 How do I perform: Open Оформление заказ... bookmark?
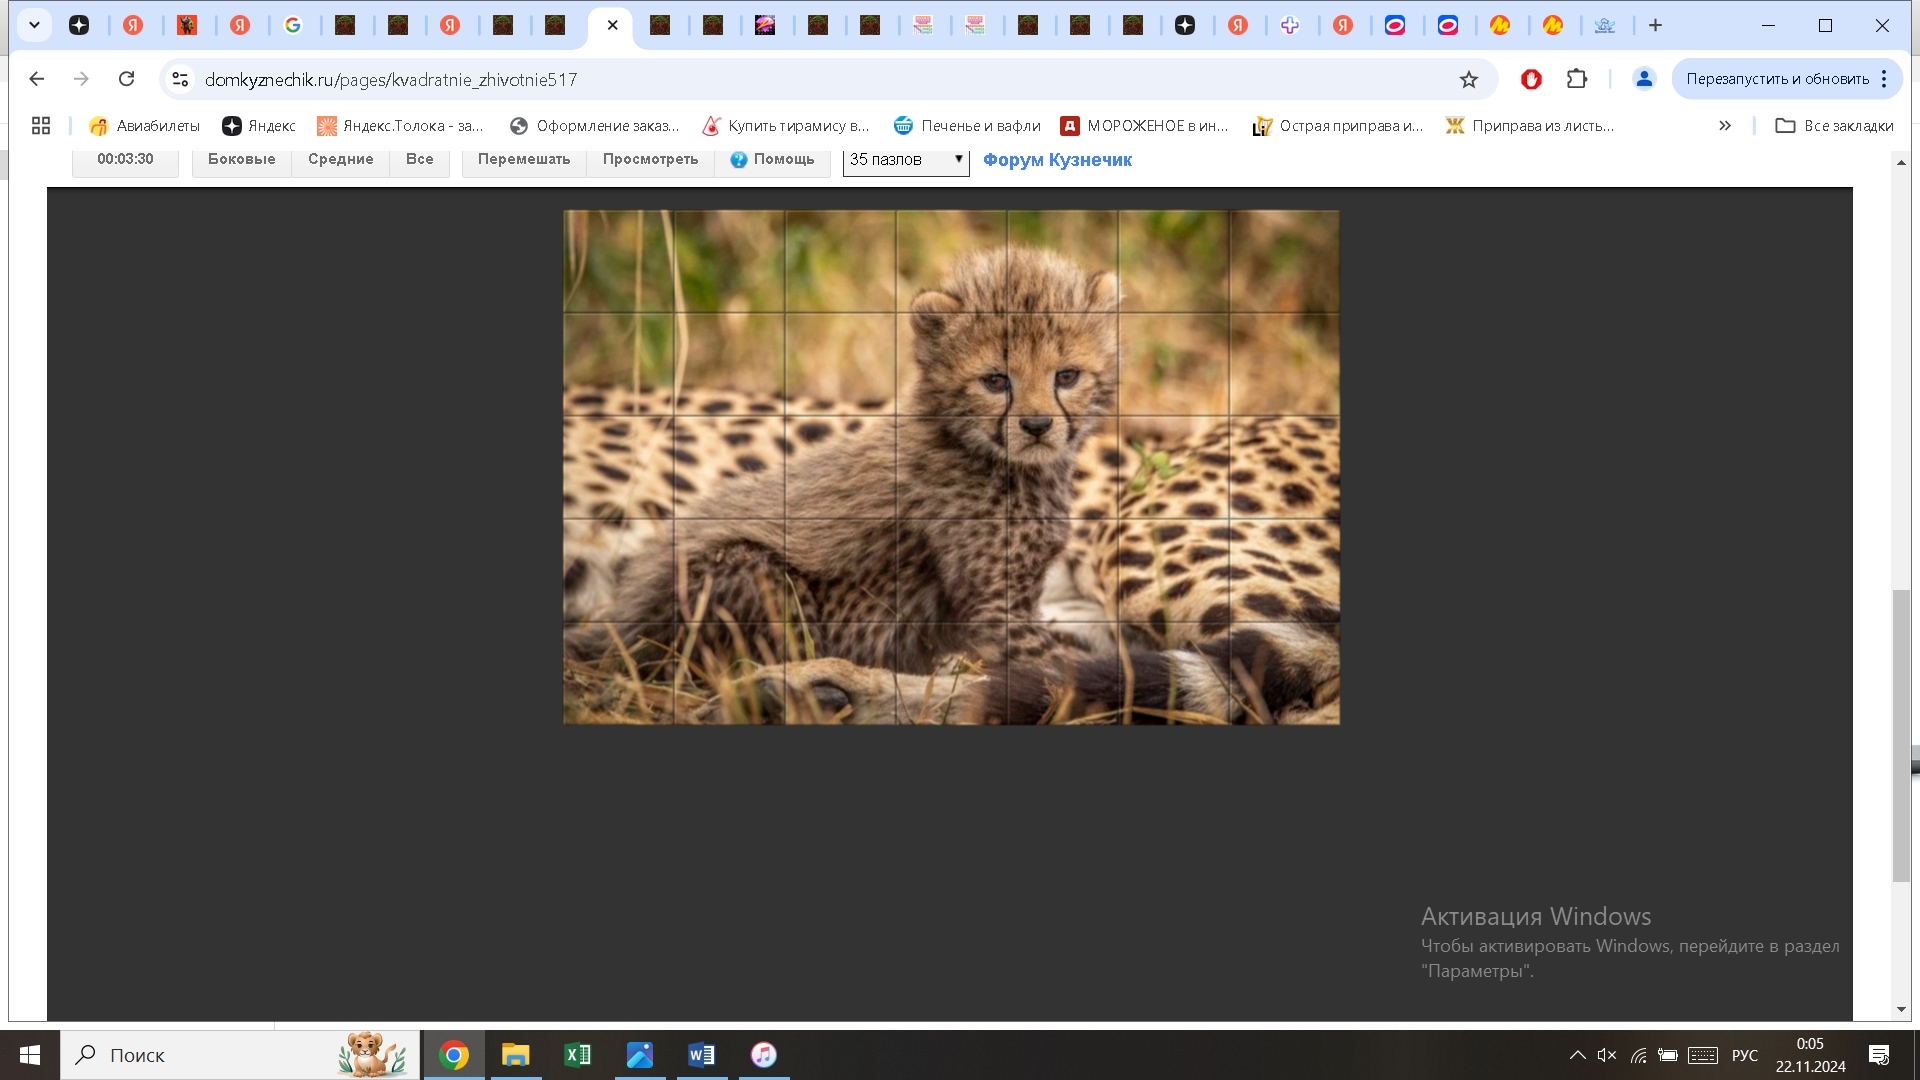pos(594,125)
